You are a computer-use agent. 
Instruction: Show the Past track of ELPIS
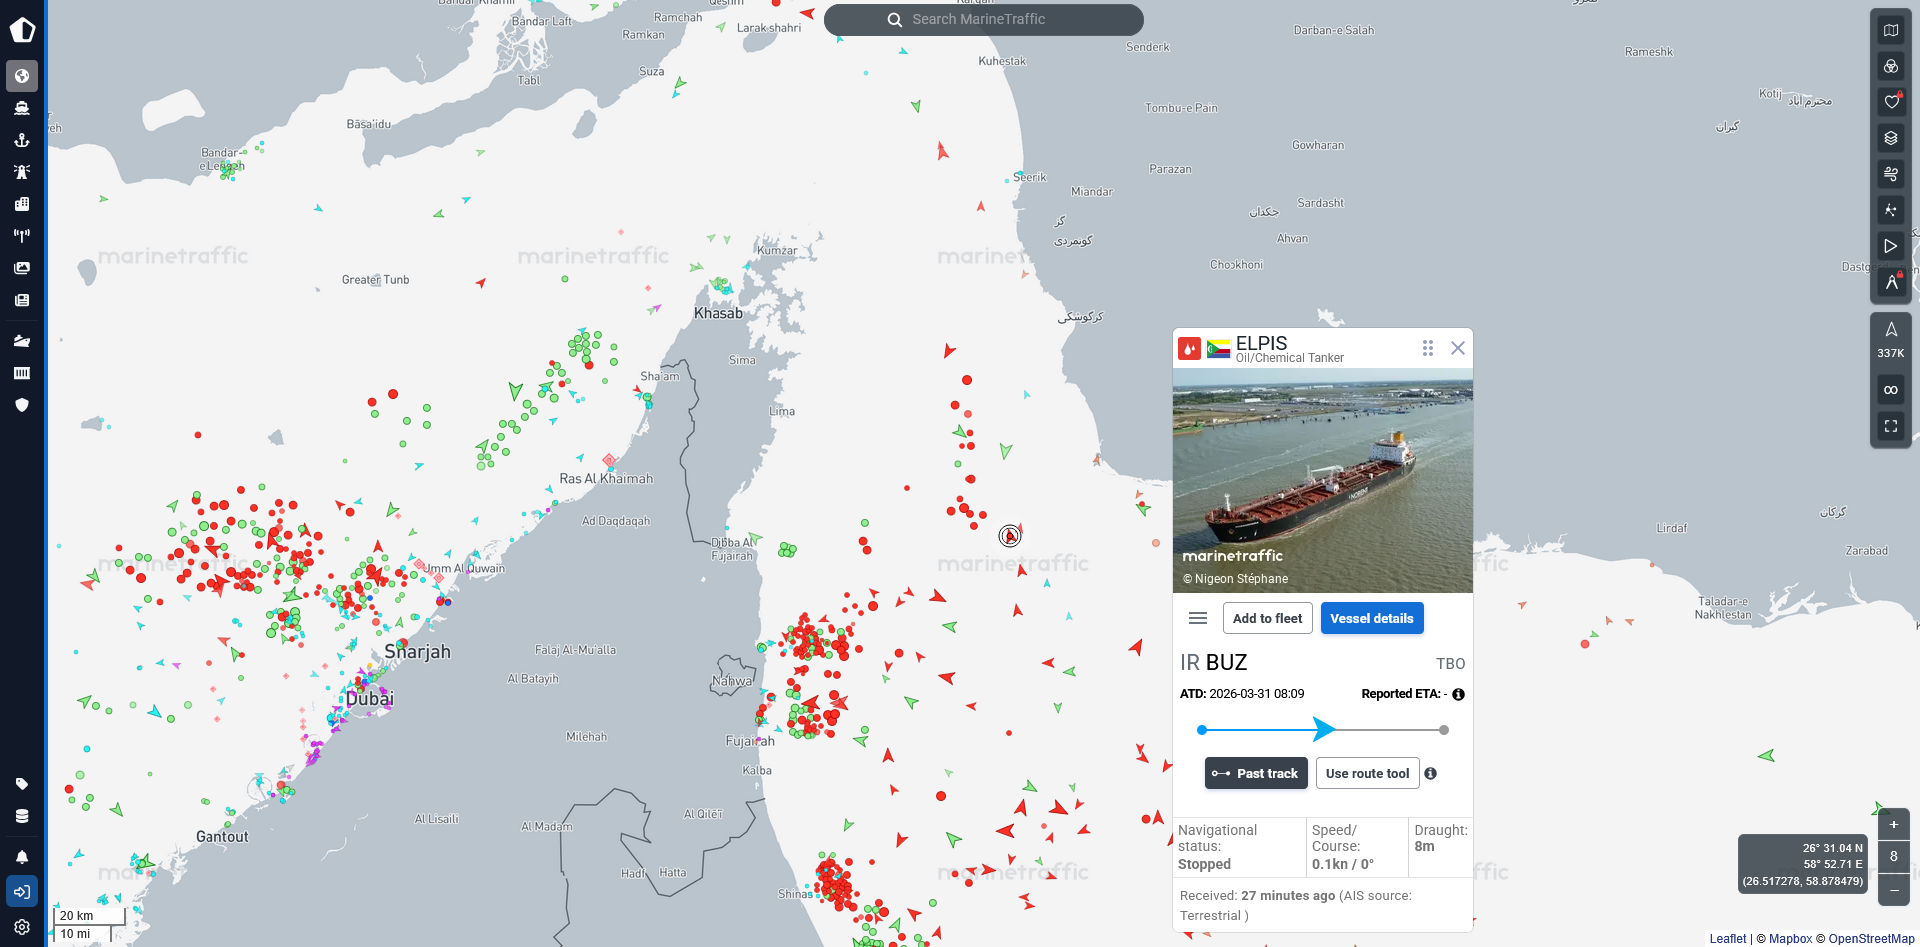pos(1256,773)
